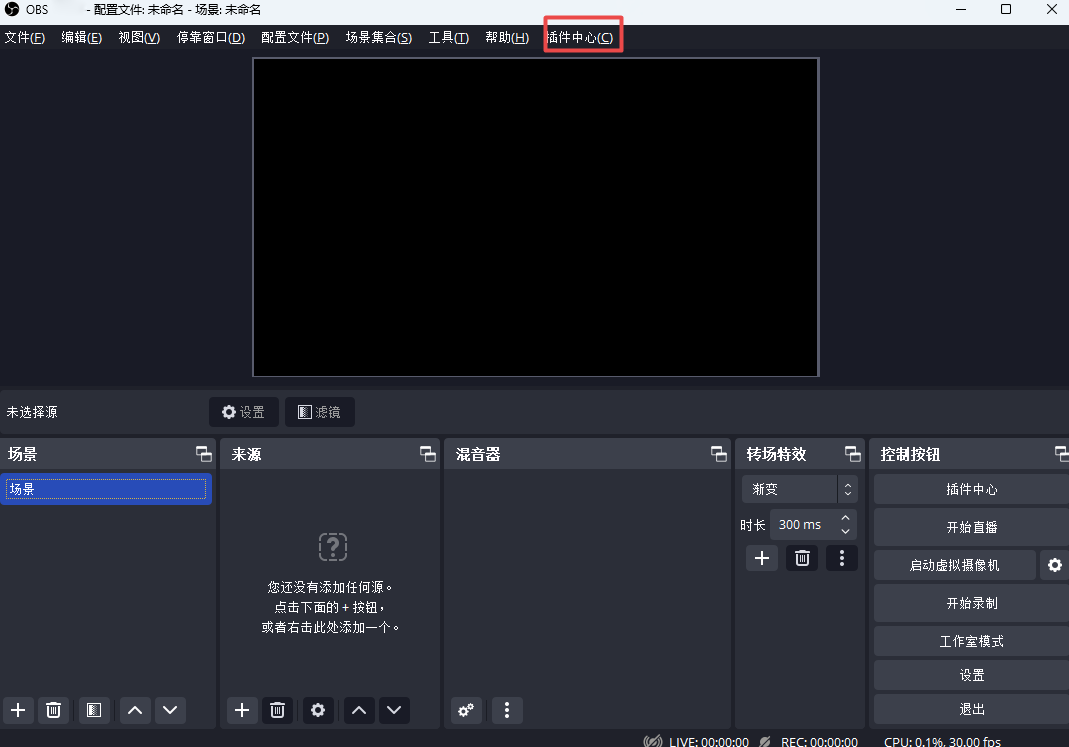1069x747 pixels.
Task: Undock the 控制按钮 panel
Action: (x=1062, y=454)
